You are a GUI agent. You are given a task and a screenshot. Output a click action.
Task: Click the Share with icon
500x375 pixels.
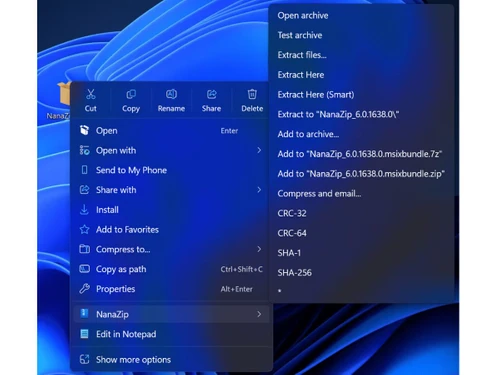[84, 190]
